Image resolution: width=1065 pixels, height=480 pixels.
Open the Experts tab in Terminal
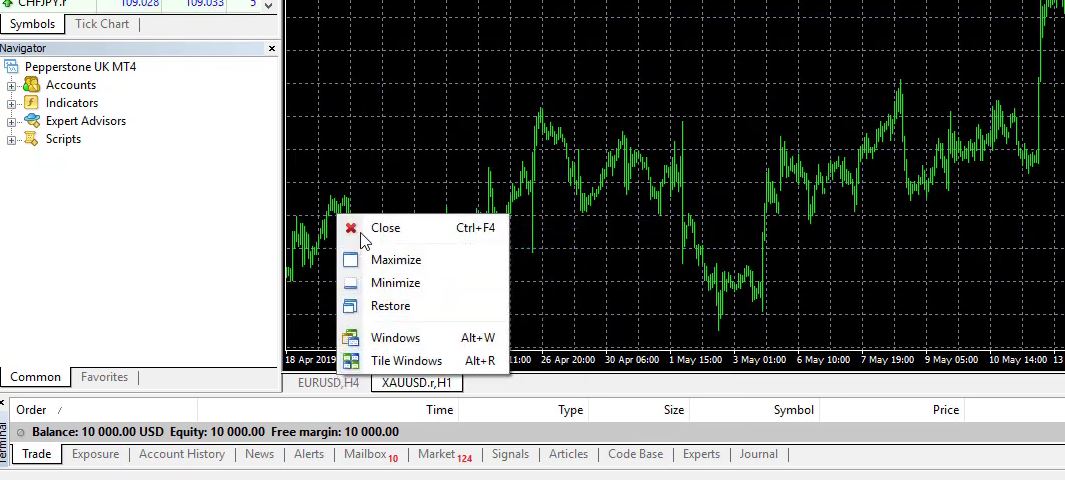tap(701, 454)
